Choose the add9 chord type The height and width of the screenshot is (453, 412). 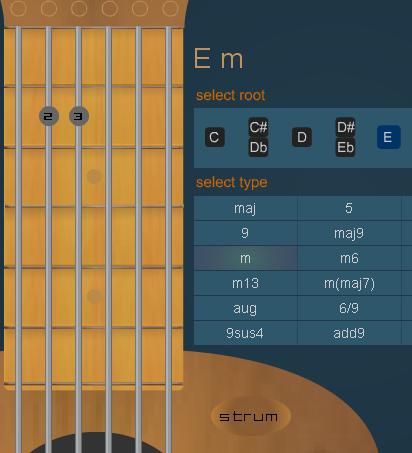pos(349,333)
